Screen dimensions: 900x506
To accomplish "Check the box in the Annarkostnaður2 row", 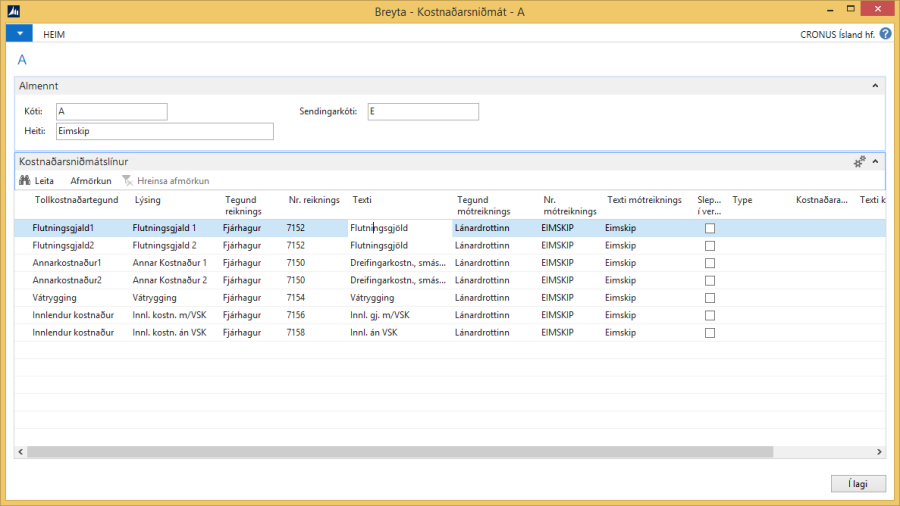I will coord(710,280).
